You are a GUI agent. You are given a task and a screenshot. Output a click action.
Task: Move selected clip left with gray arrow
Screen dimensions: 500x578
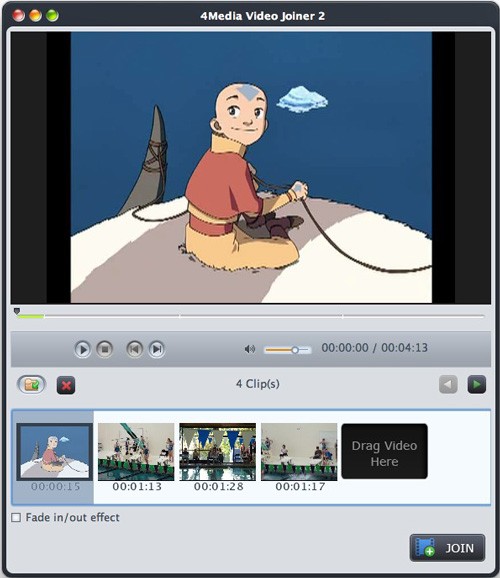click(x=448, y=384)
